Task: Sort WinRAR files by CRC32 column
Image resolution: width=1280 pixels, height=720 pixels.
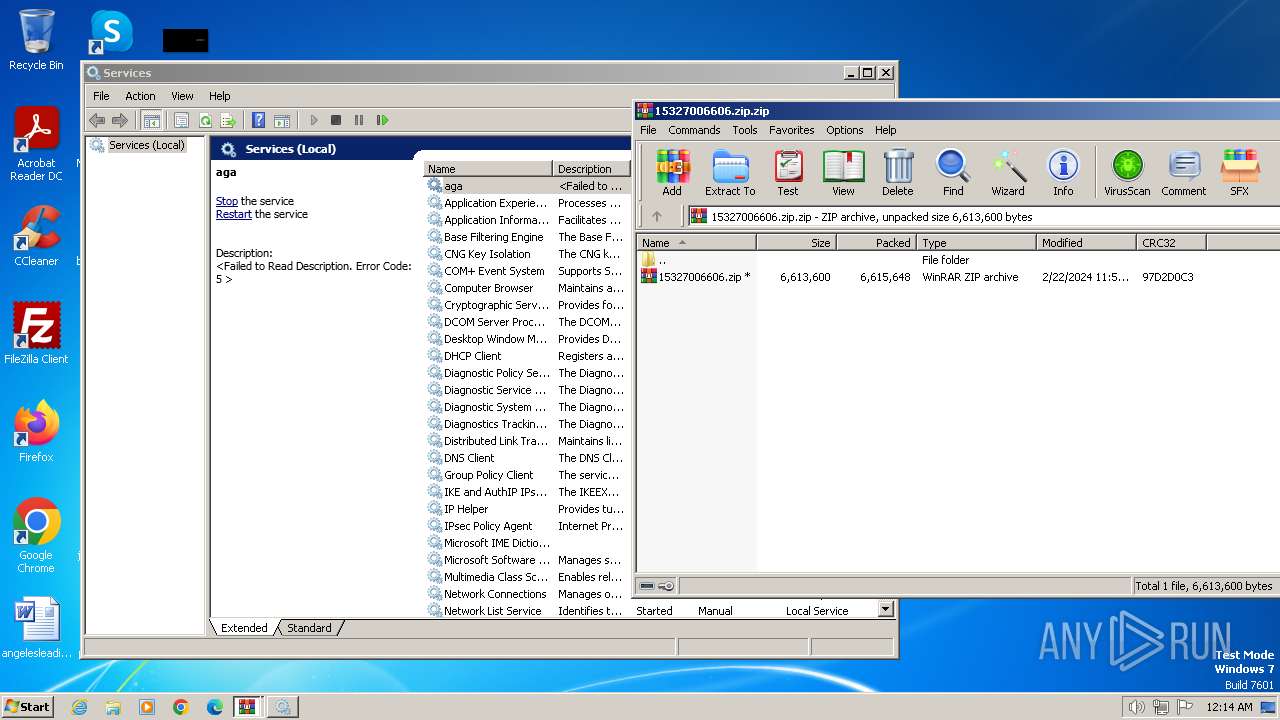Action: click(1171, 243)
